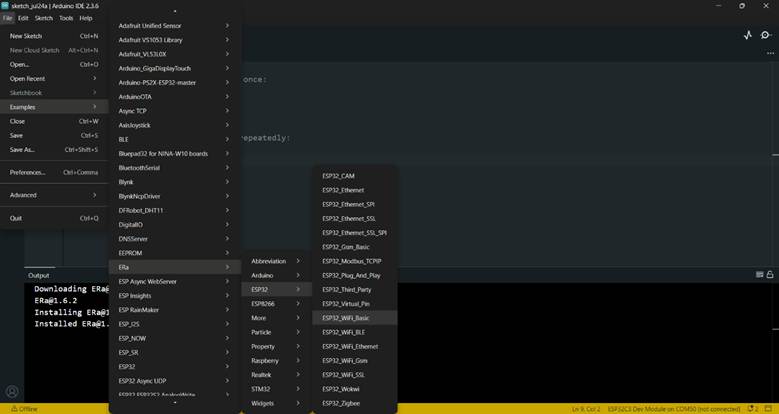Open ESP32 submenu under ERa
This screenshot has width=779, height=414.
277,289
